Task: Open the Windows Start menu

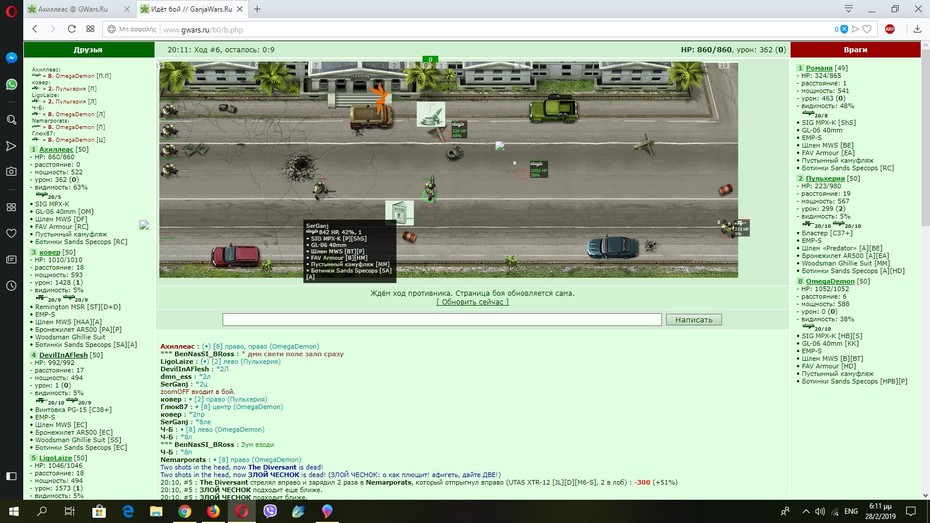Action: click(x=13, y=511)
